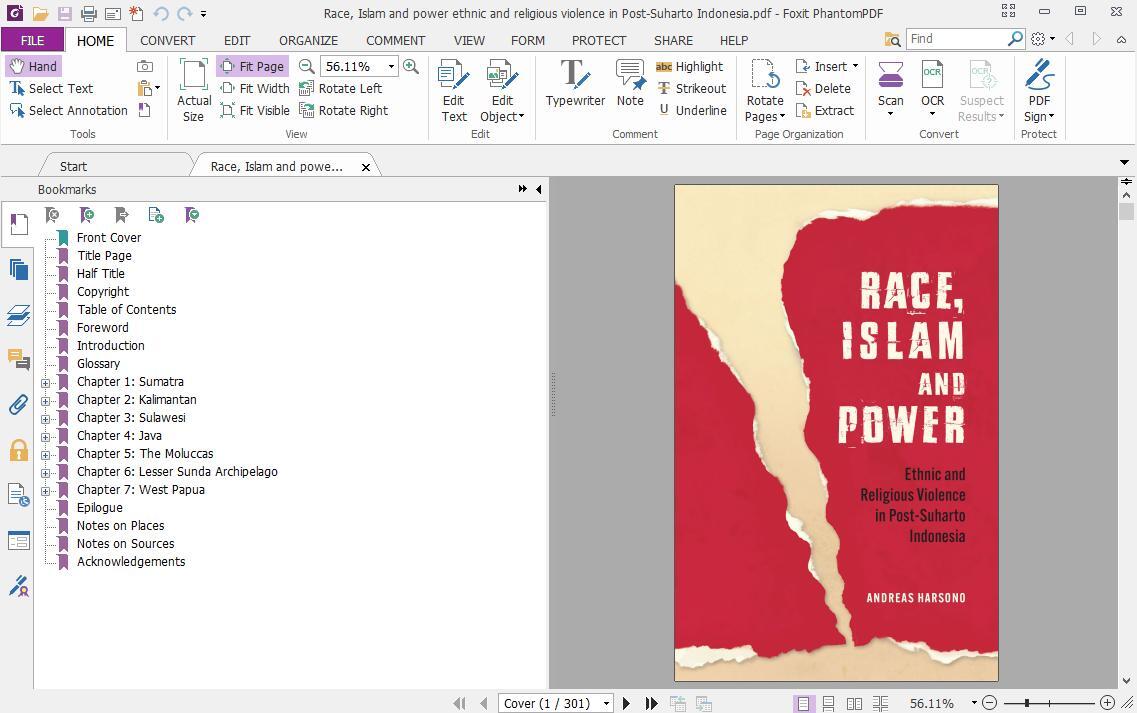
Task: Select the Edit Text tool
Action: [454, 91]
